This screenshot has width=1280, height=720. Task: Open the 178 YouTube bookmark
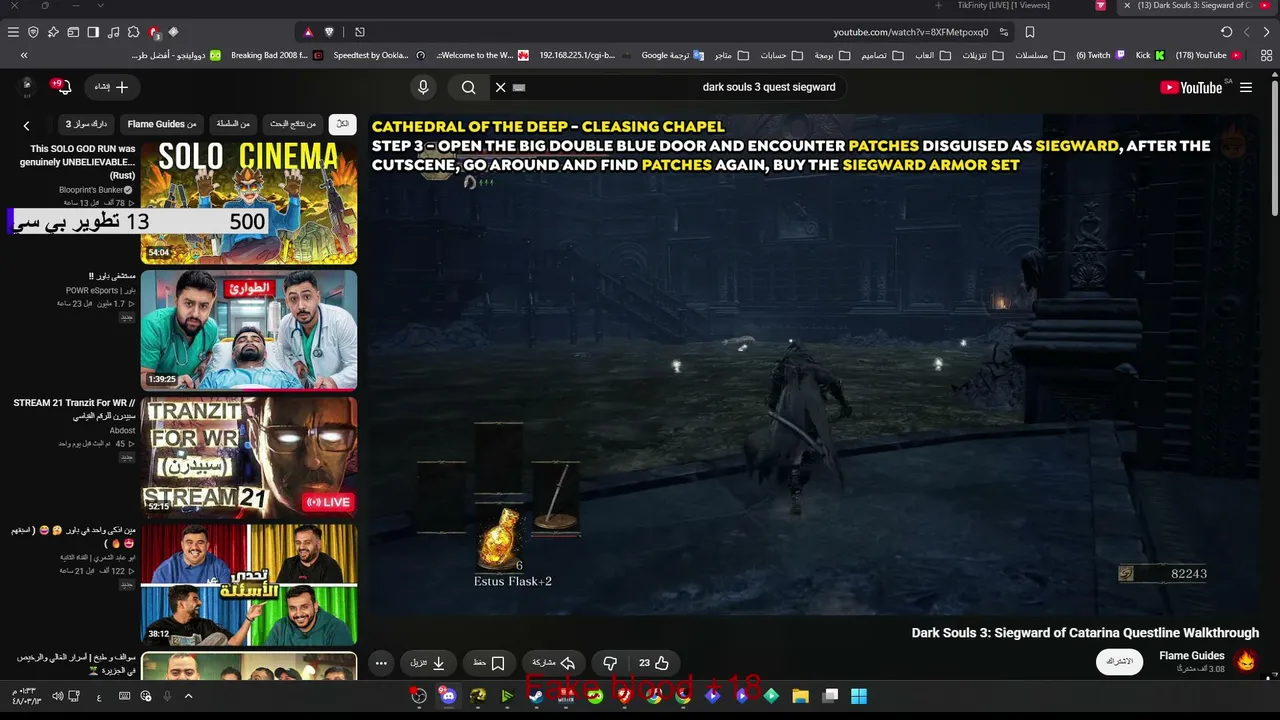pos(1208,56)
